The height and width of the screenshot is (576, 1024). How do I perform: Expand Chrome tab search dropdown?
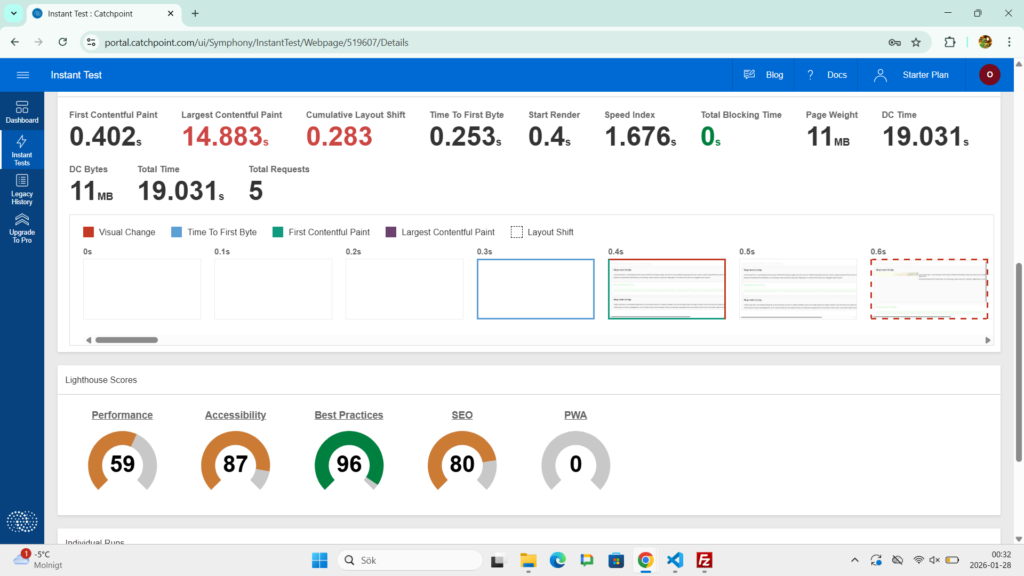tap(14, 13)
